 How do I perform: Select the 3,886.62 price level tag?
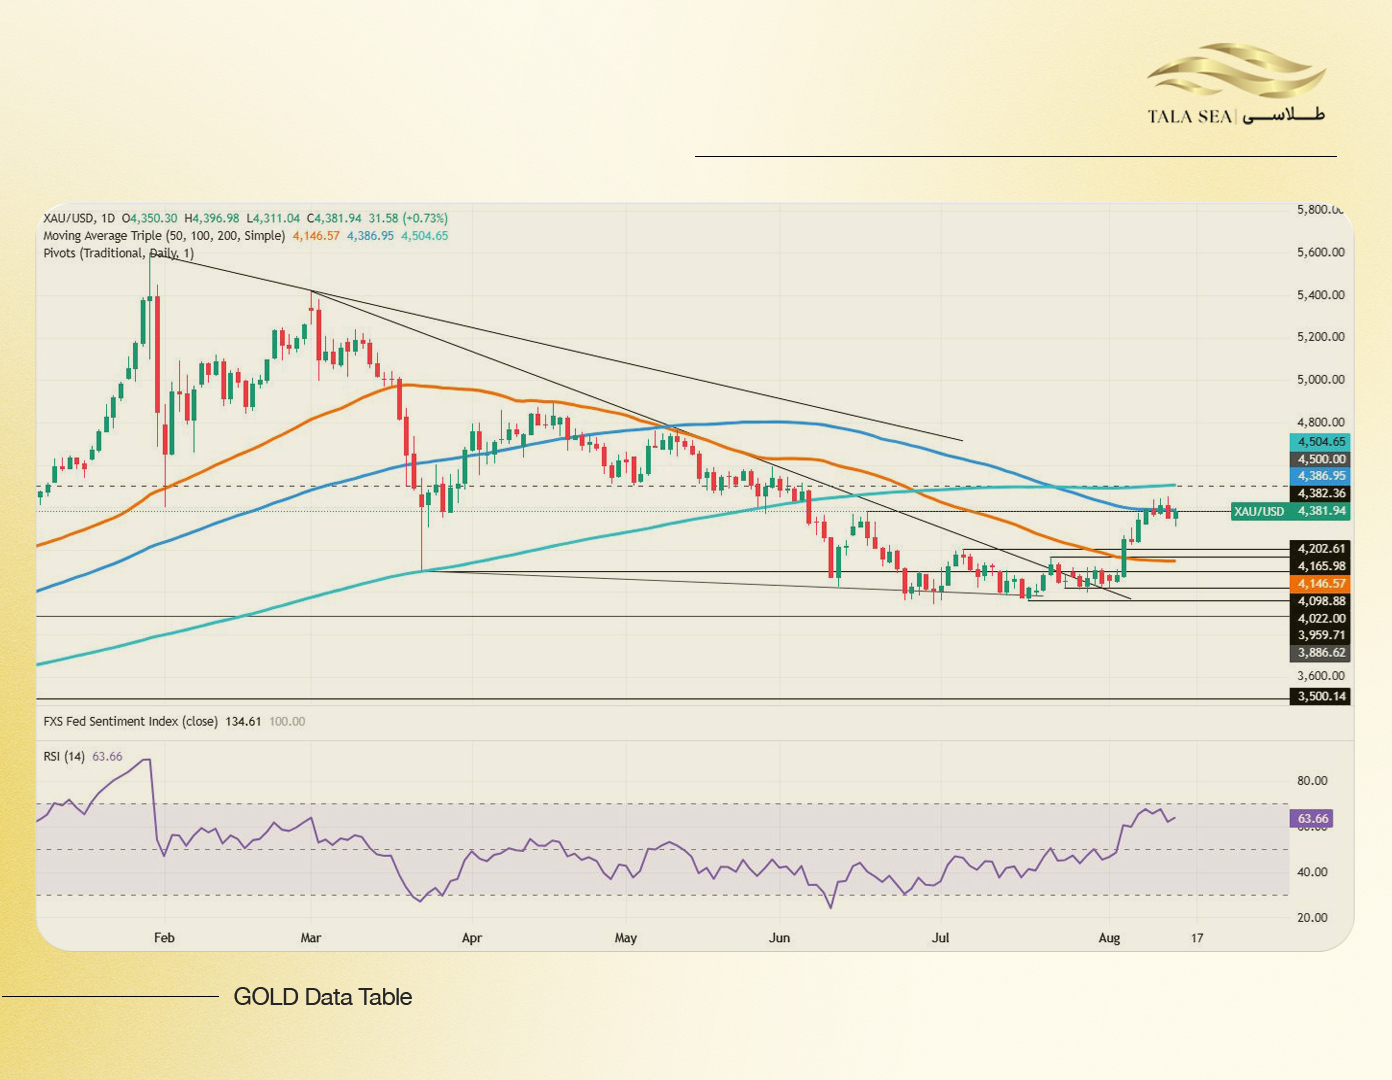click(x=1320, y=652)
